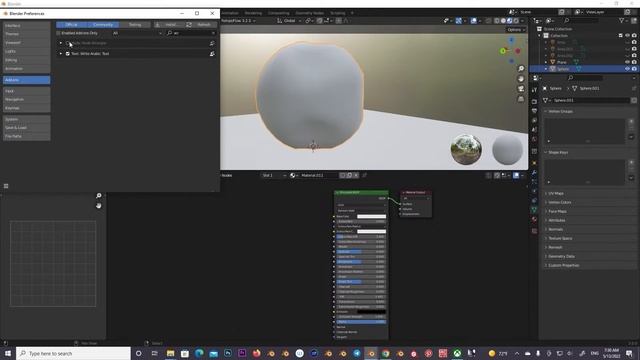
Task: Expand the Custom Properties panel
Action: point(588,265)
